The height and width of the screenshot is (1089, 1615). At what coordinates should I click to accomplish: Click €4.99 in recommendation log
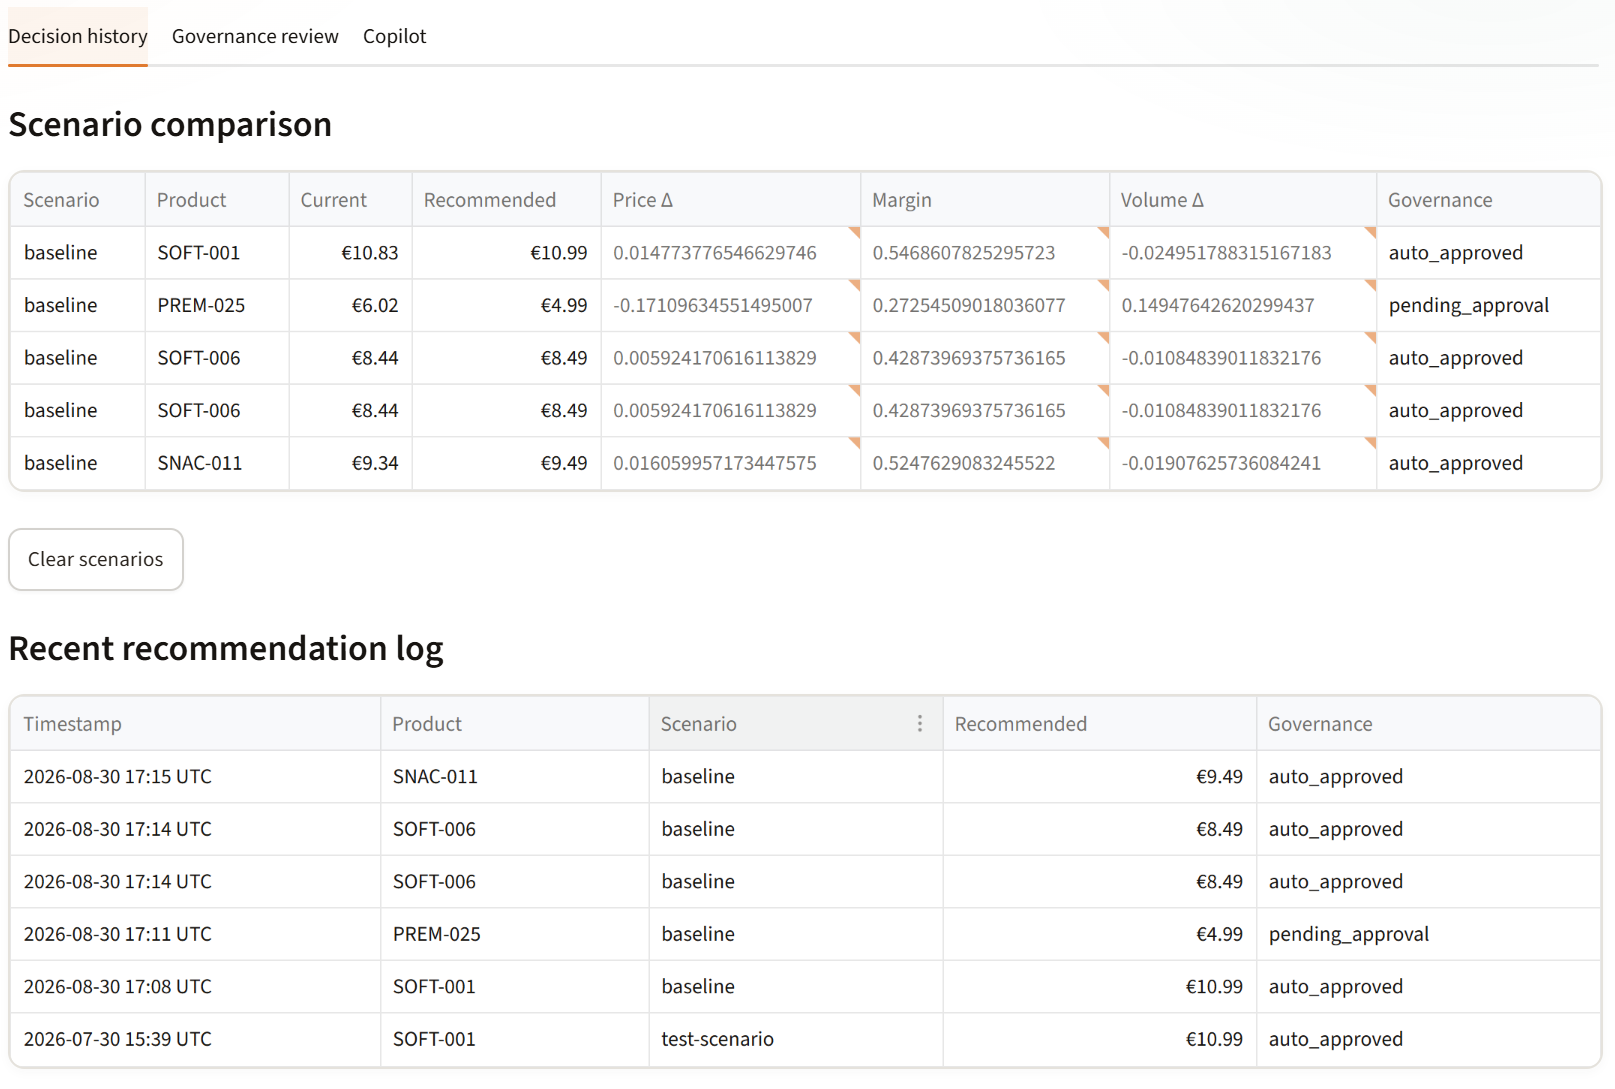pos(1100,934)
